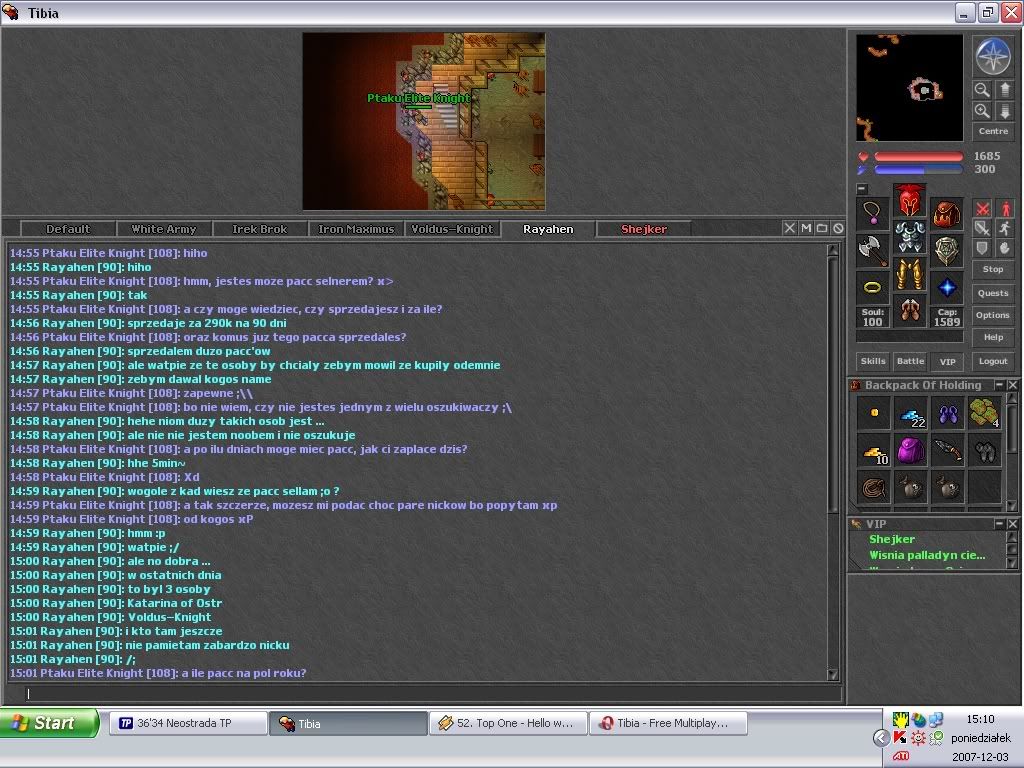1024x768 pixels.
Task: Select the purple boots in the backpack
Action: click(948, 413)
